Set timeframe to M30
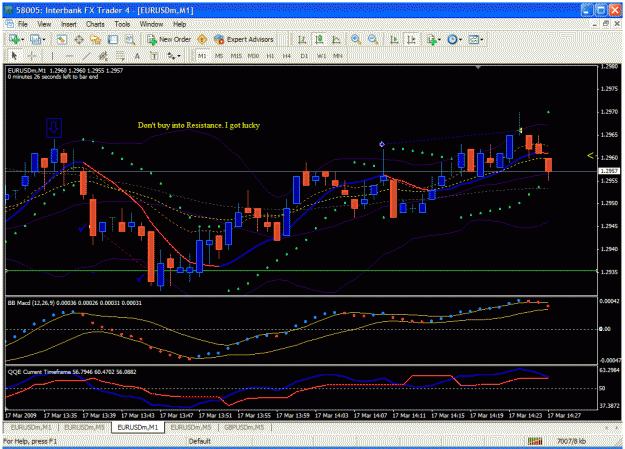The image size is (625, 449). (253, 56)
